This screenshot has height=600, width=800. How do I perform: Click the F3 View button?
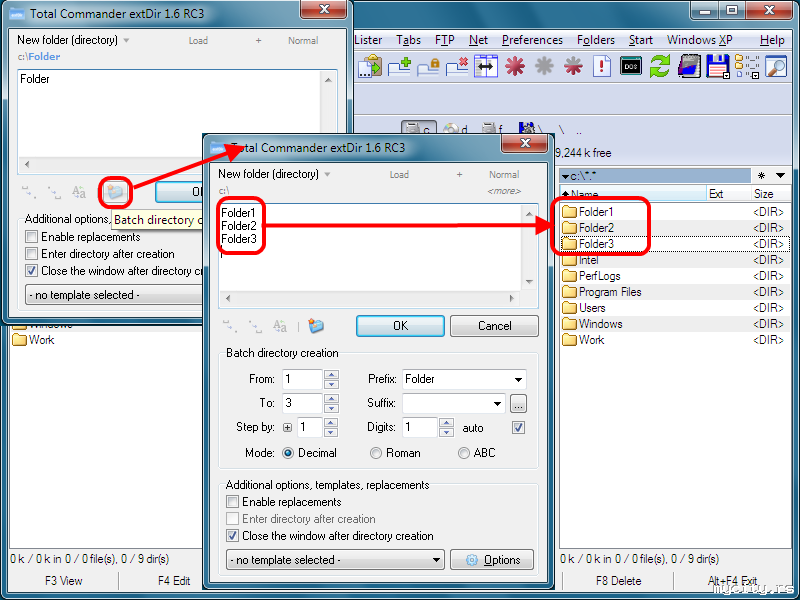tap(64, 581)
